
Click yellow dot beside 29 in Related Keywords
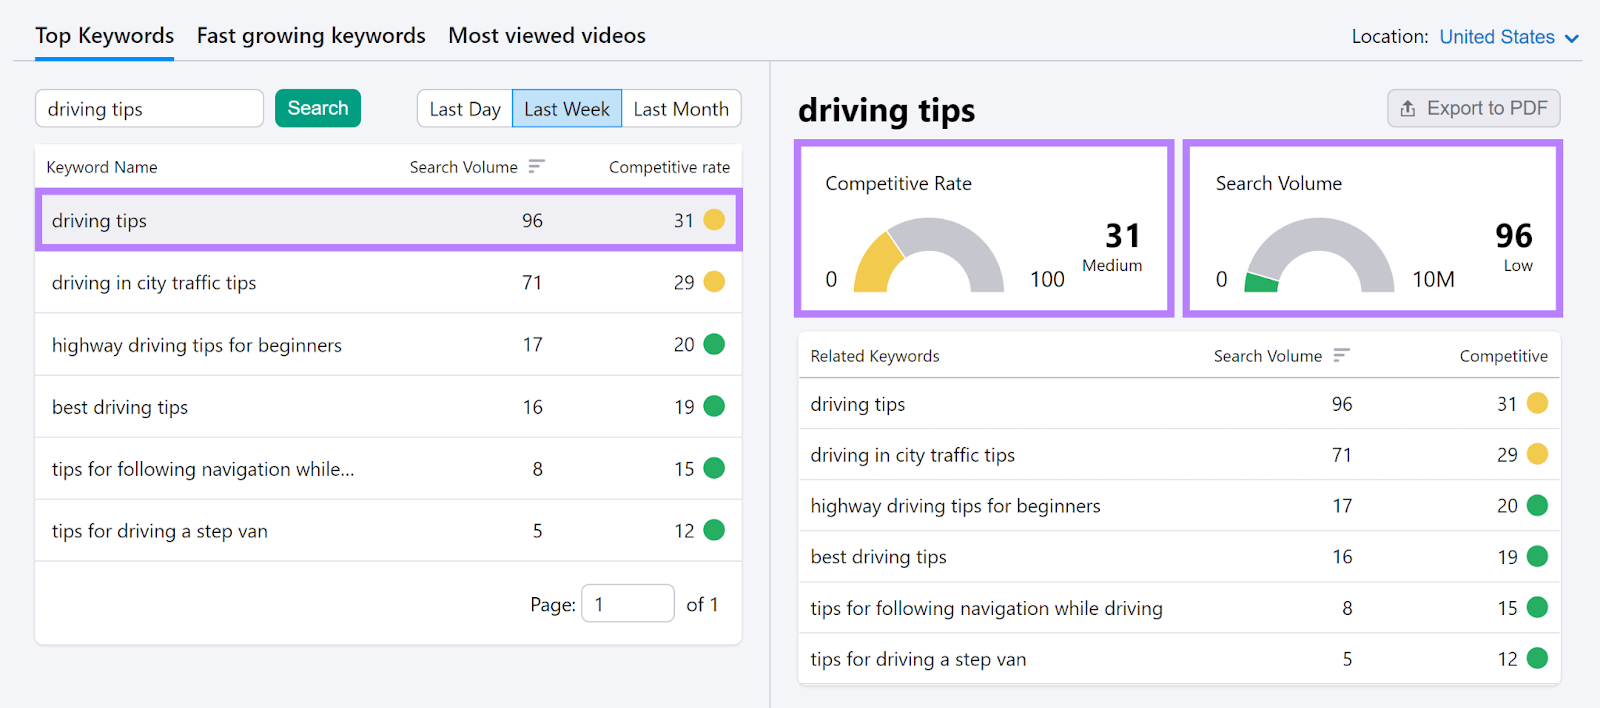coord(1538,454)
